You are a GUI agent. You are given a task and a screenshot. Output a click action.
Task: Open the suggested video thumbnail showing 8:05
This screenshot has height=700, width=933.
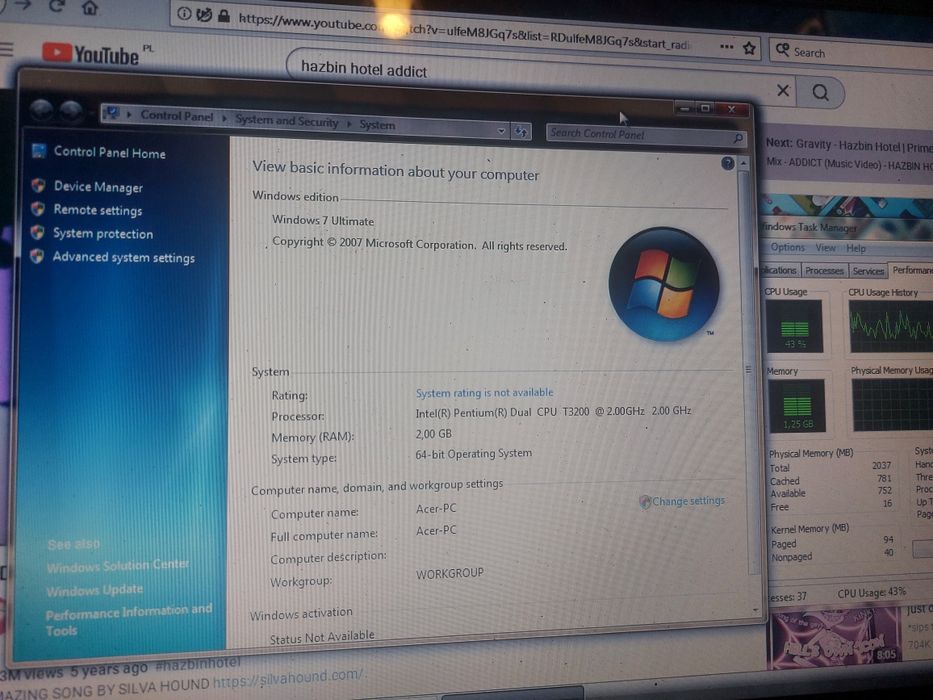(836, 638)
